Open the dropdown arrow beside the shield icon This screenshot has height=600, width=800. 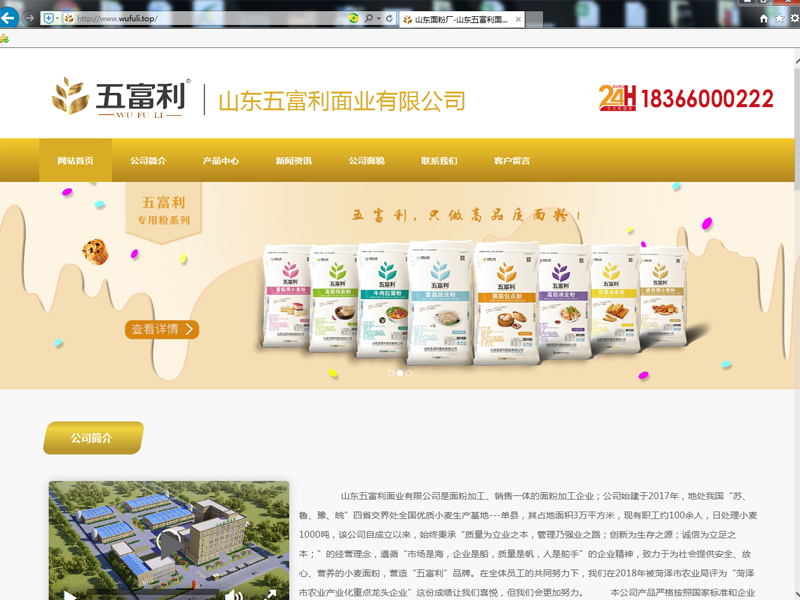point(57,19)
